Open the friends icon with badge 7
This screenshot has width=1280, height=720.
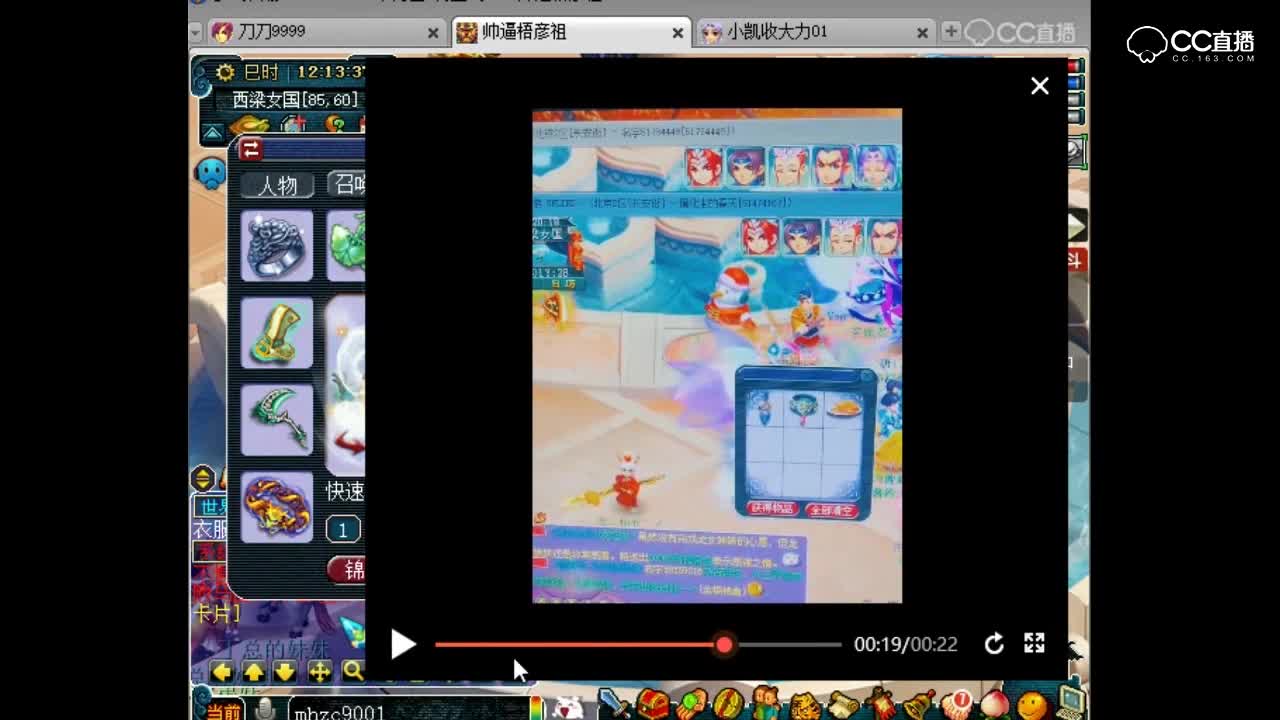click(956, 704)
